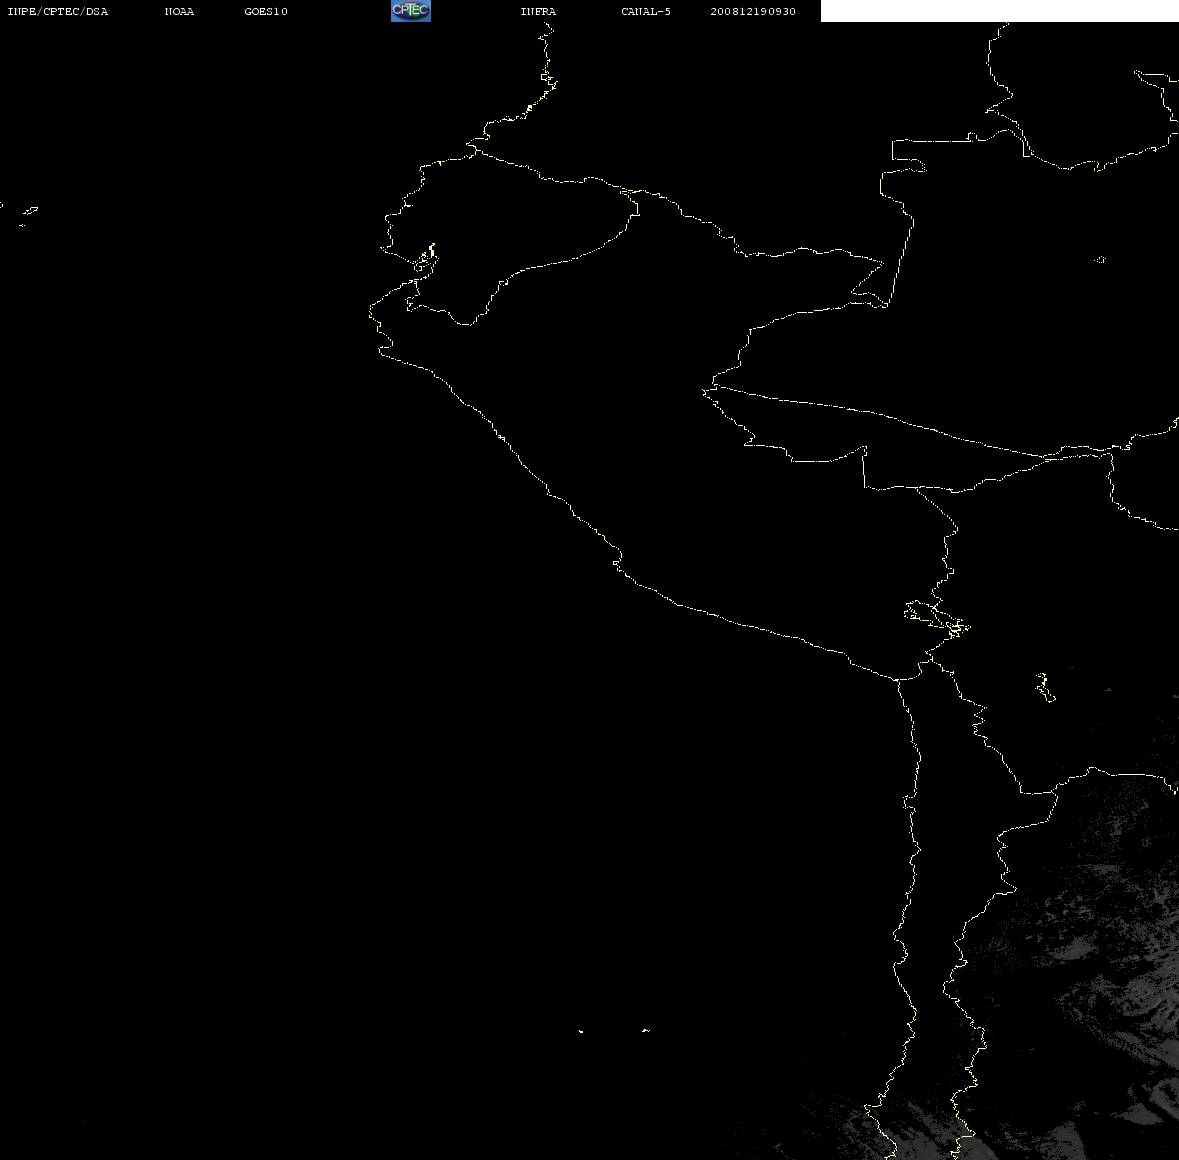The height and width of the screenshot is (1160, 1179).
Task: Click the small lake outline south of Titicaca
Action: coord(1044,687)
